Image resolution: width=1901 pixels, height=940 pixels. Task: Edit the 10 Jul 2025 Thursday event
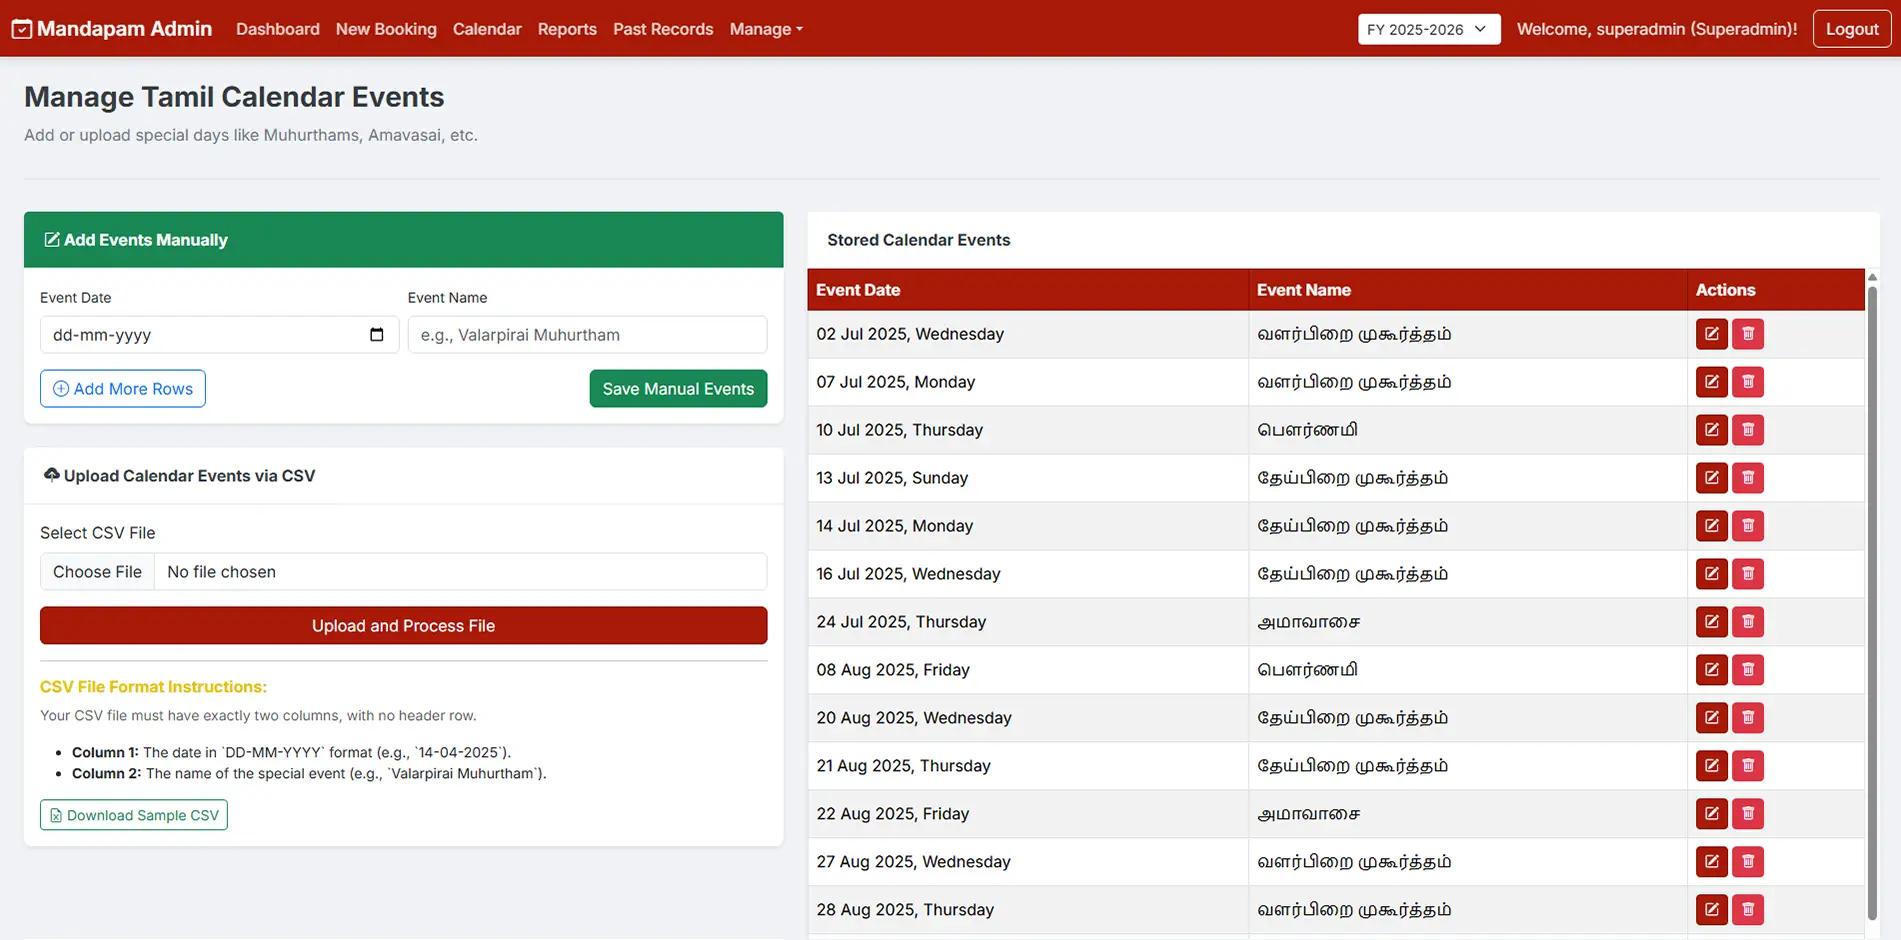[x=1711, y=430]
